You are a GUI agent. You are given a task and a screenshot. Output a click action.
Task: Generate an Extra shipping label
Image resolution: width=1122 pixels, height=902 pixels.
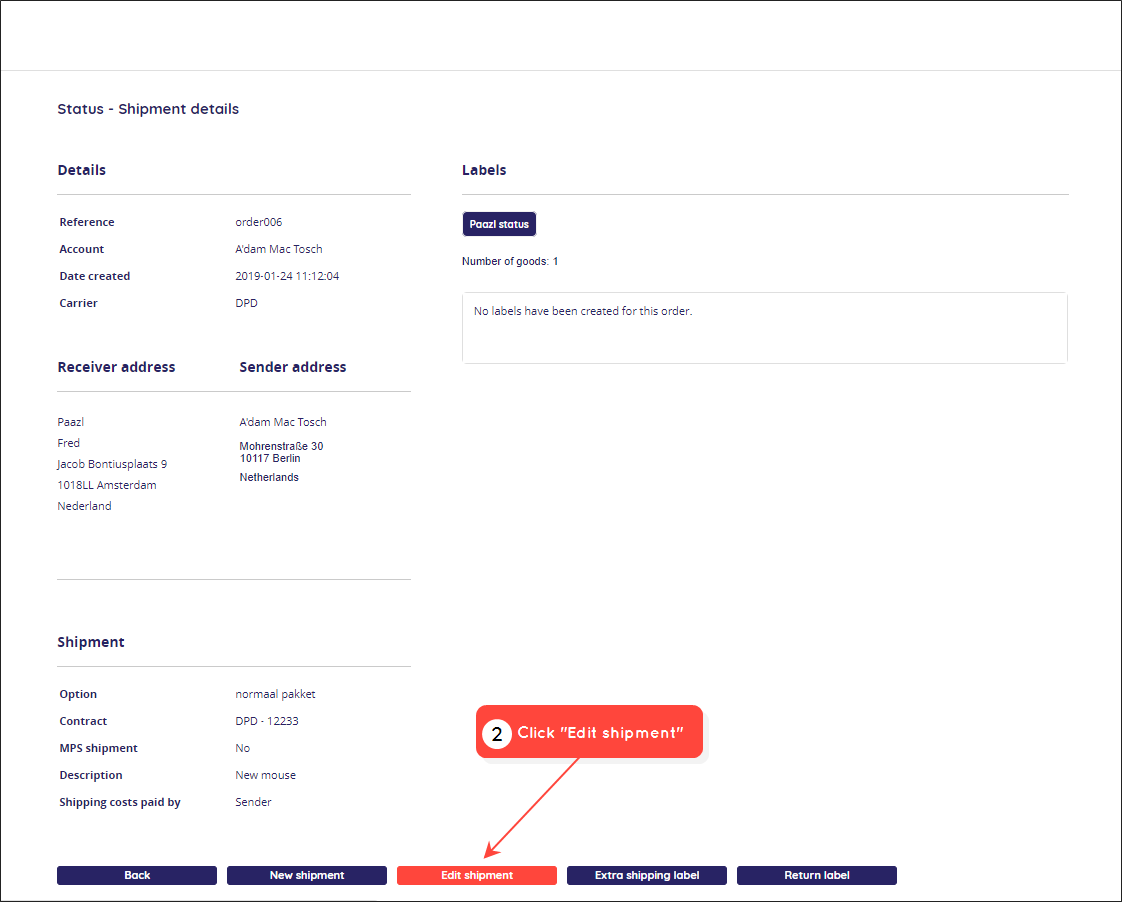(647, 875)
